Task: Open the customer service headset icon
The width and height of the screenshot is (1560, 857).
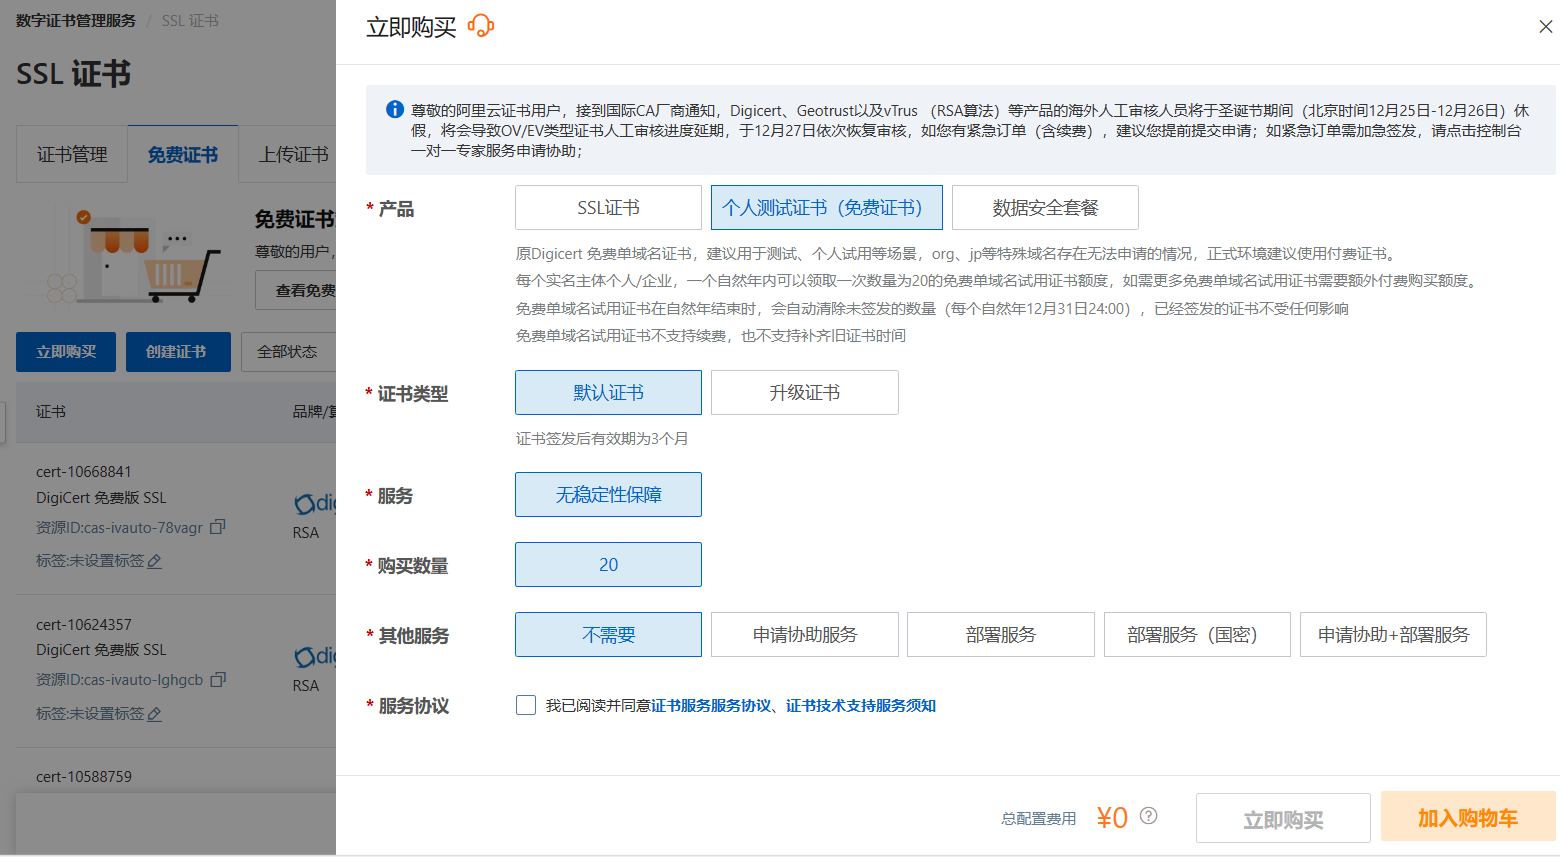Action: click(x=481, y=26)
